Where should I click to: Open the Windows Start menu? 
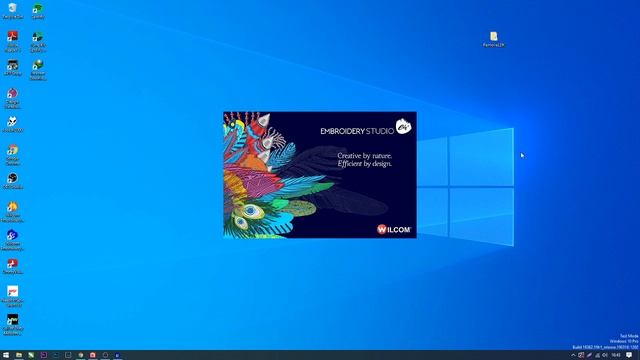6,355
